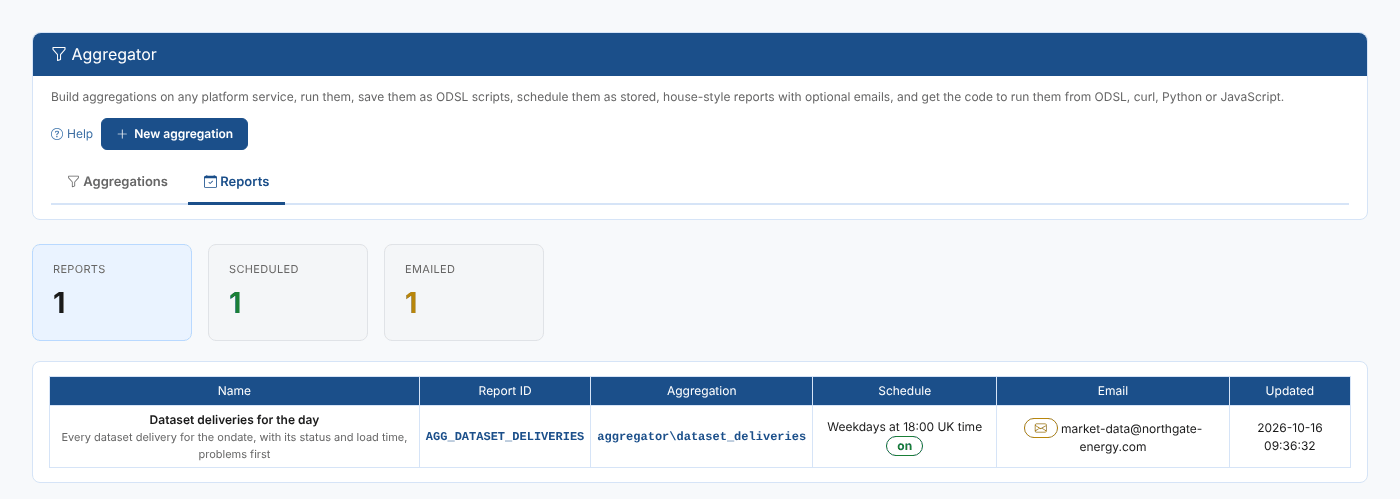Click the Aggregator funnel icon in header
The image size is (1400, 499).
(x=59, y=54)
